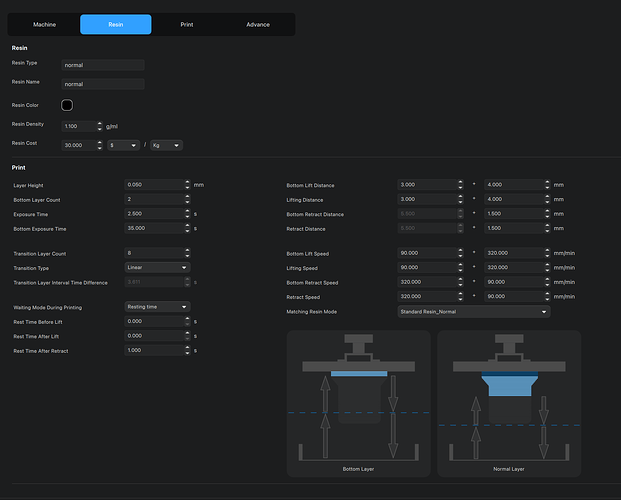Go to the Advance tab
The height and width of the screenshot is (500, 621).
pyautogui.click(x=258, y=25)
